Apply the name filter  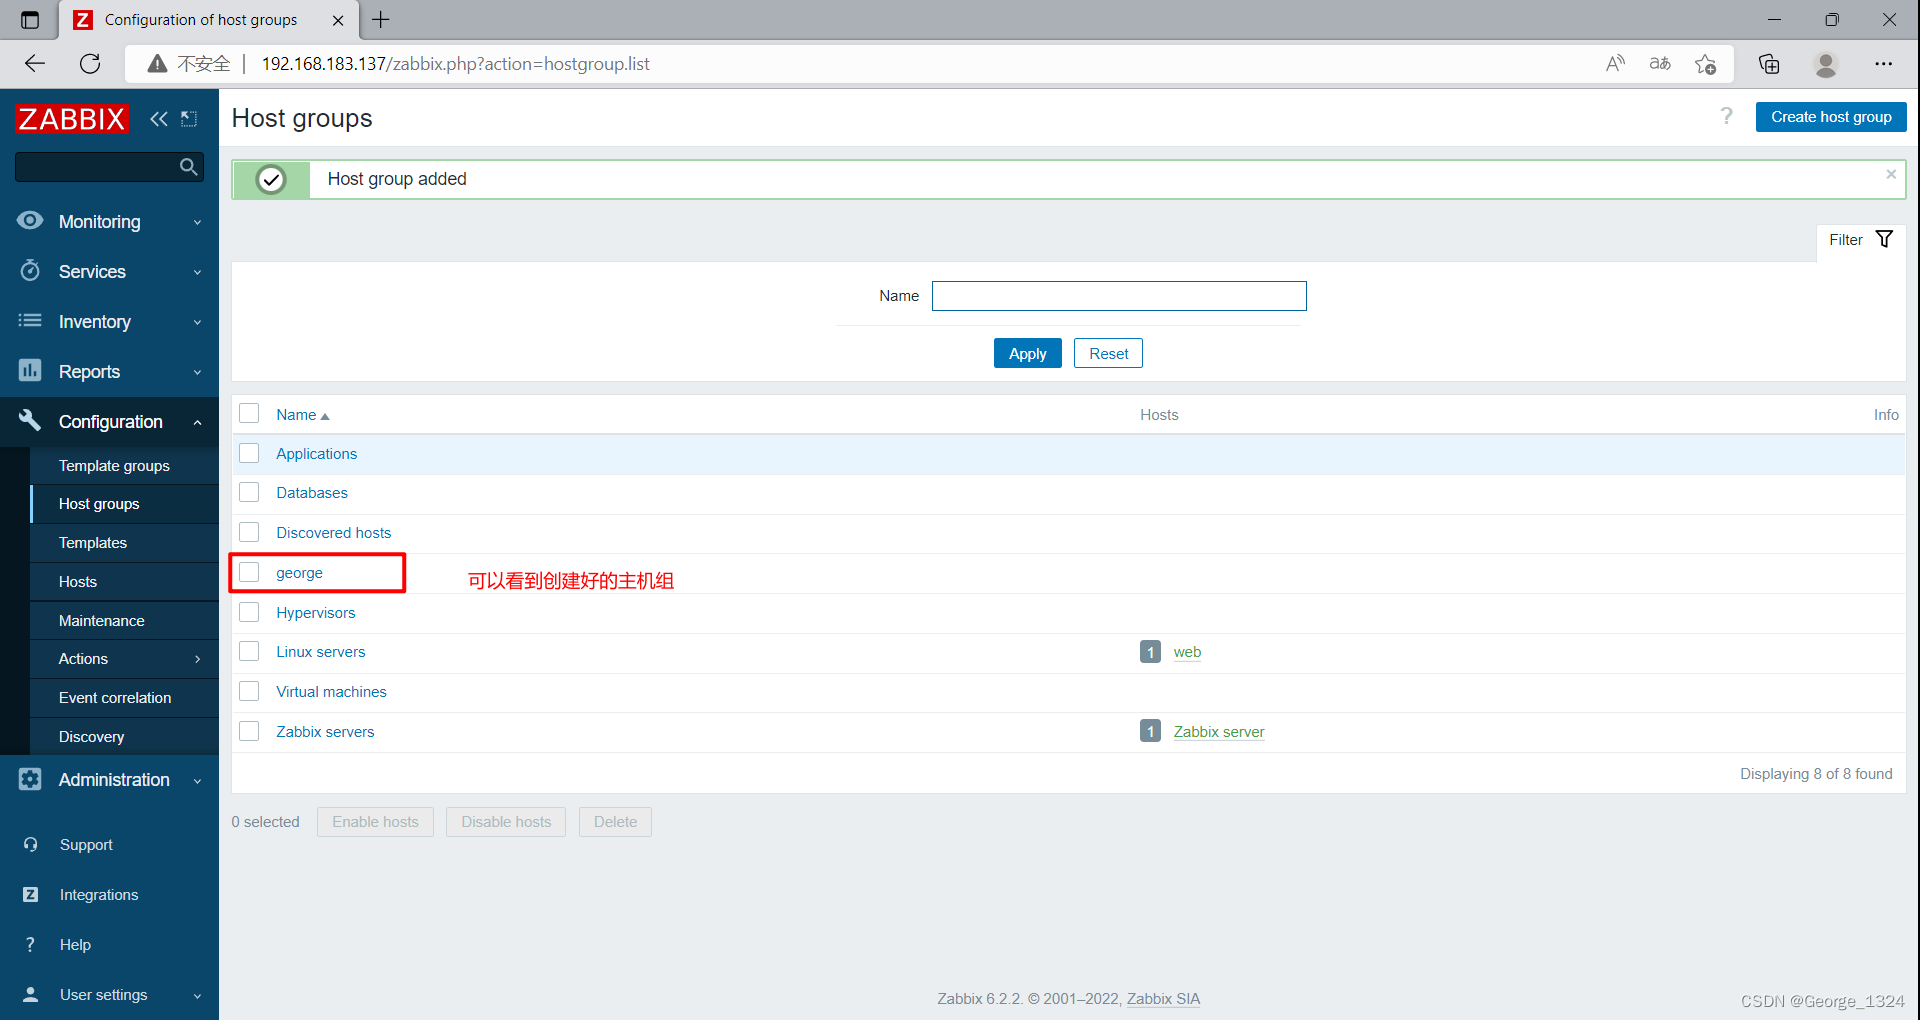pos(1027,353)
